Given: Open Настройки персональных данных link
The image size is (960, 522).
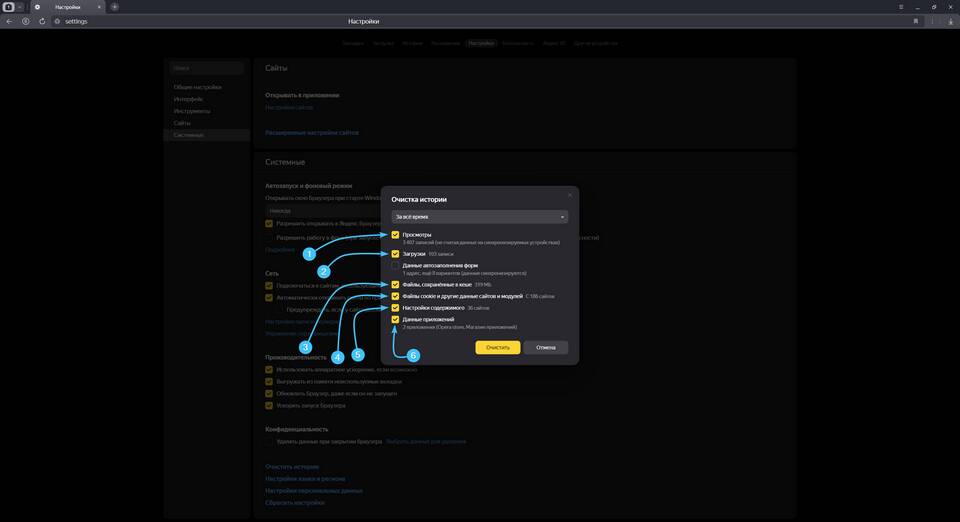Looking at the screenshot, I should pos(313,491).
